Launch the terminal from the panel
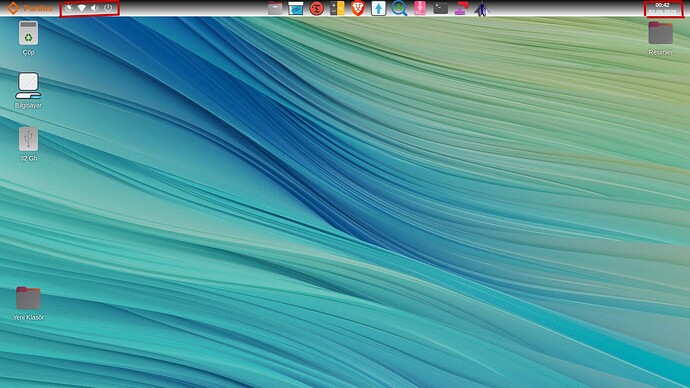Screen dimensions: 690x388 (440, 8)
